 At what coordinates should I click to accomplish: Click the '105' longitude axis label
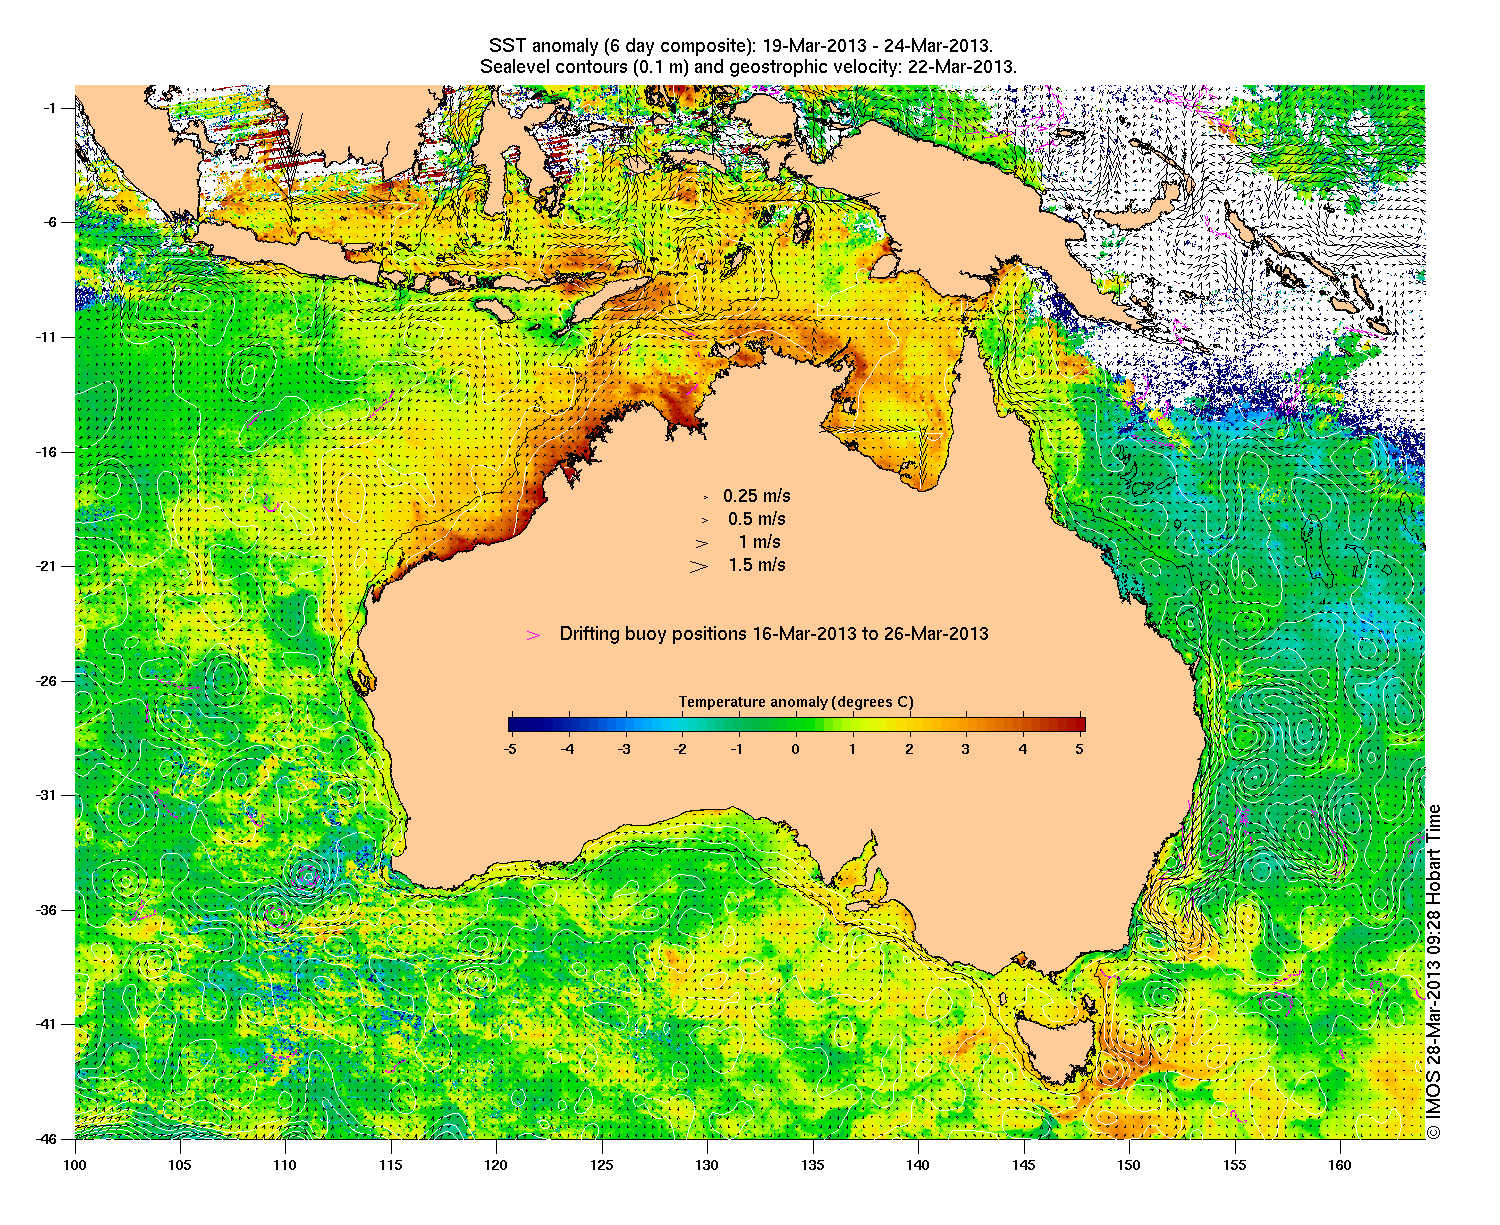(x=180, y=1164)
